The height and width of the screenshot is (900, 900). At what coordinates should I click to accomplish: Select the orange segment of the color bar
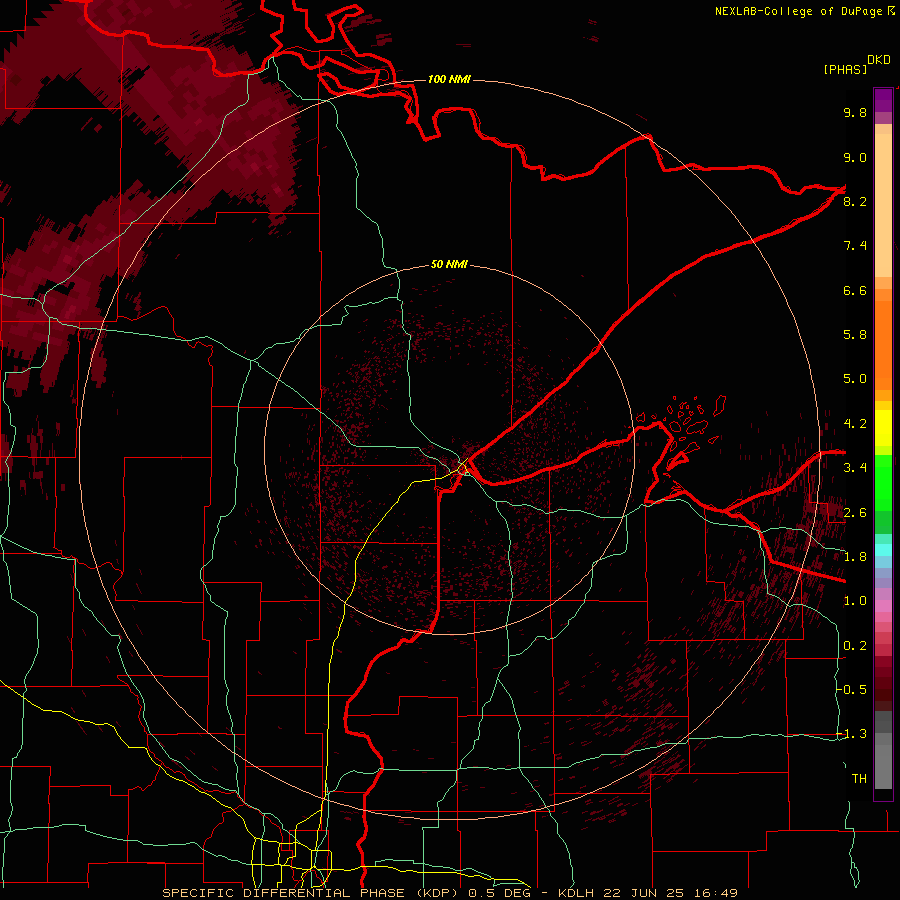(883, 344)
